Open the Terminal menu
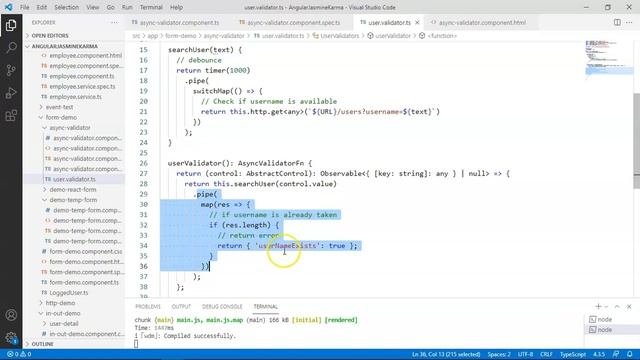The image size is (640, 360). [x=151, y=7]
